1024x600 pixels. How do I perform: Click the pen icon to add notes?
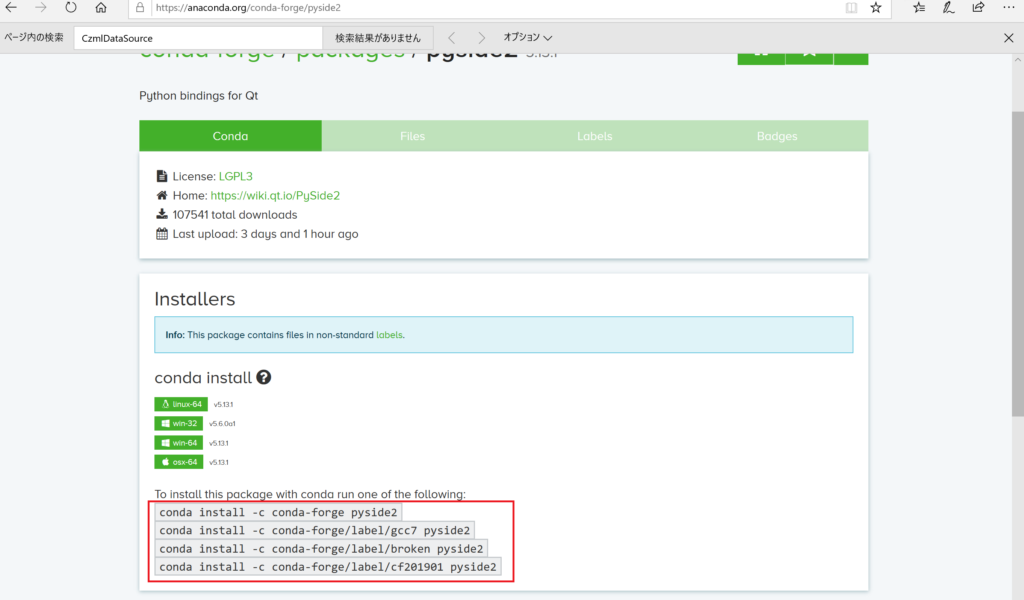[948, 8]
